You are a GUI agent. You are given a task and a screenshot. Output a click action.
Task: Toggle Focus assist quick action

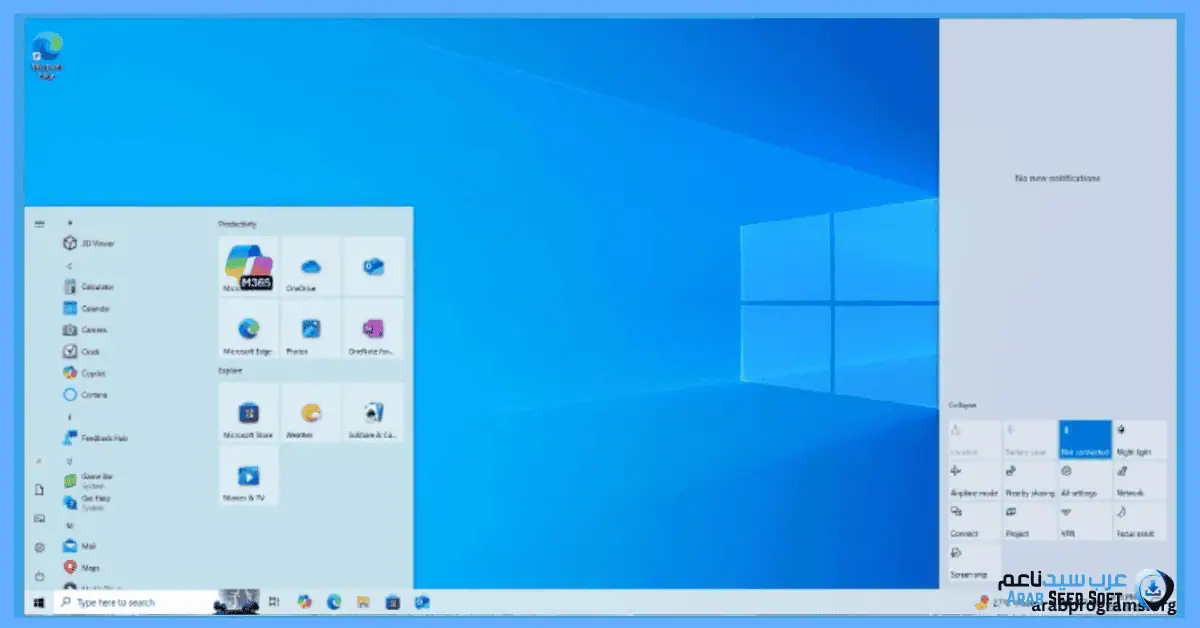point(1139,521)
